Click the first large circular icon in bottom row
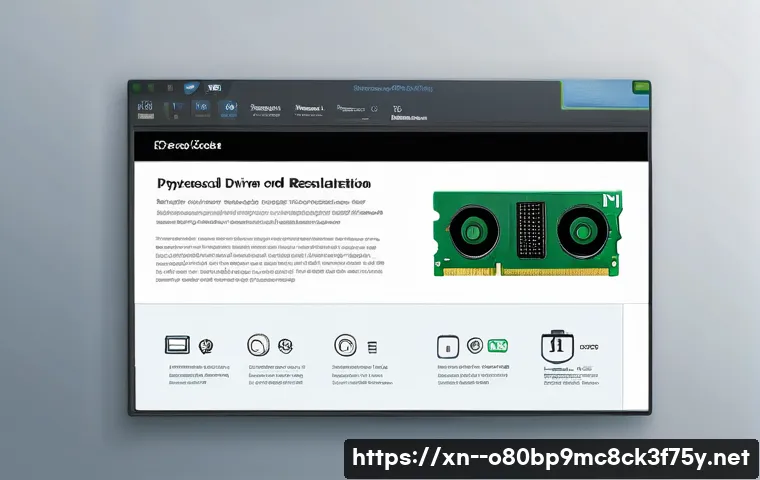 click(x=258, y=346)
